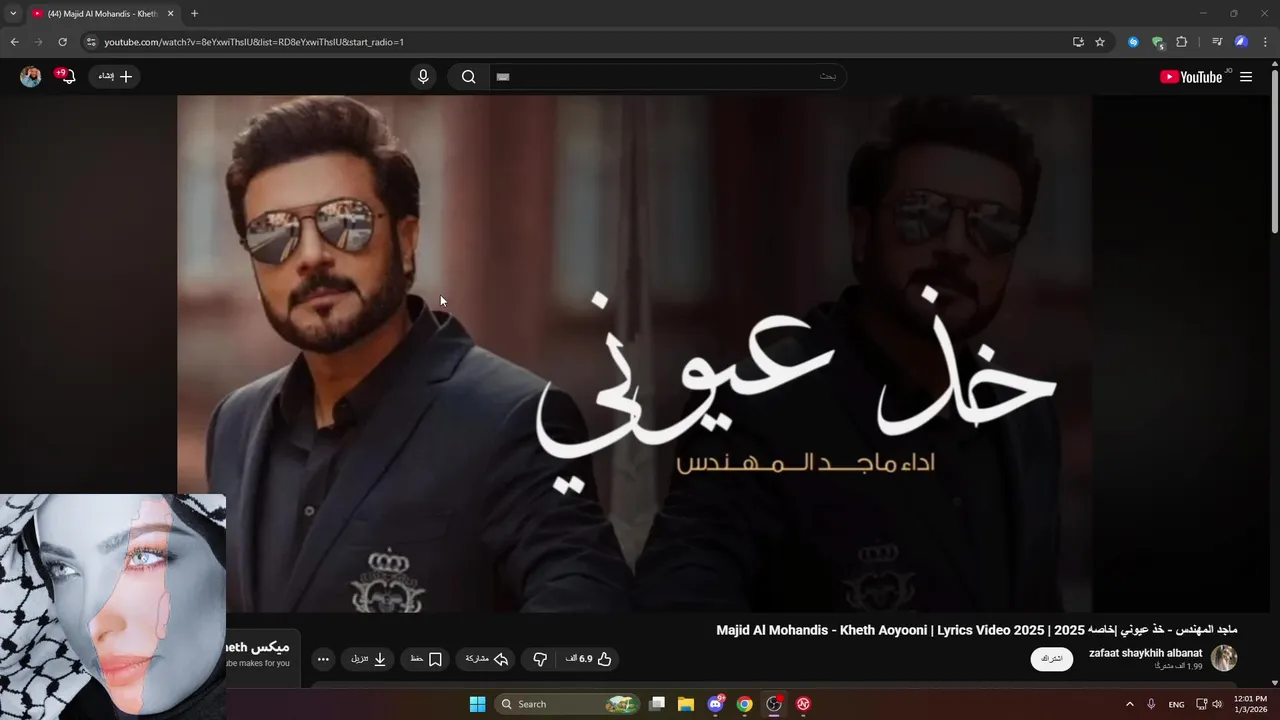Show hidden system tray icons
The height and width of the screenshot is (720, 1280).
coord(1130,704)
